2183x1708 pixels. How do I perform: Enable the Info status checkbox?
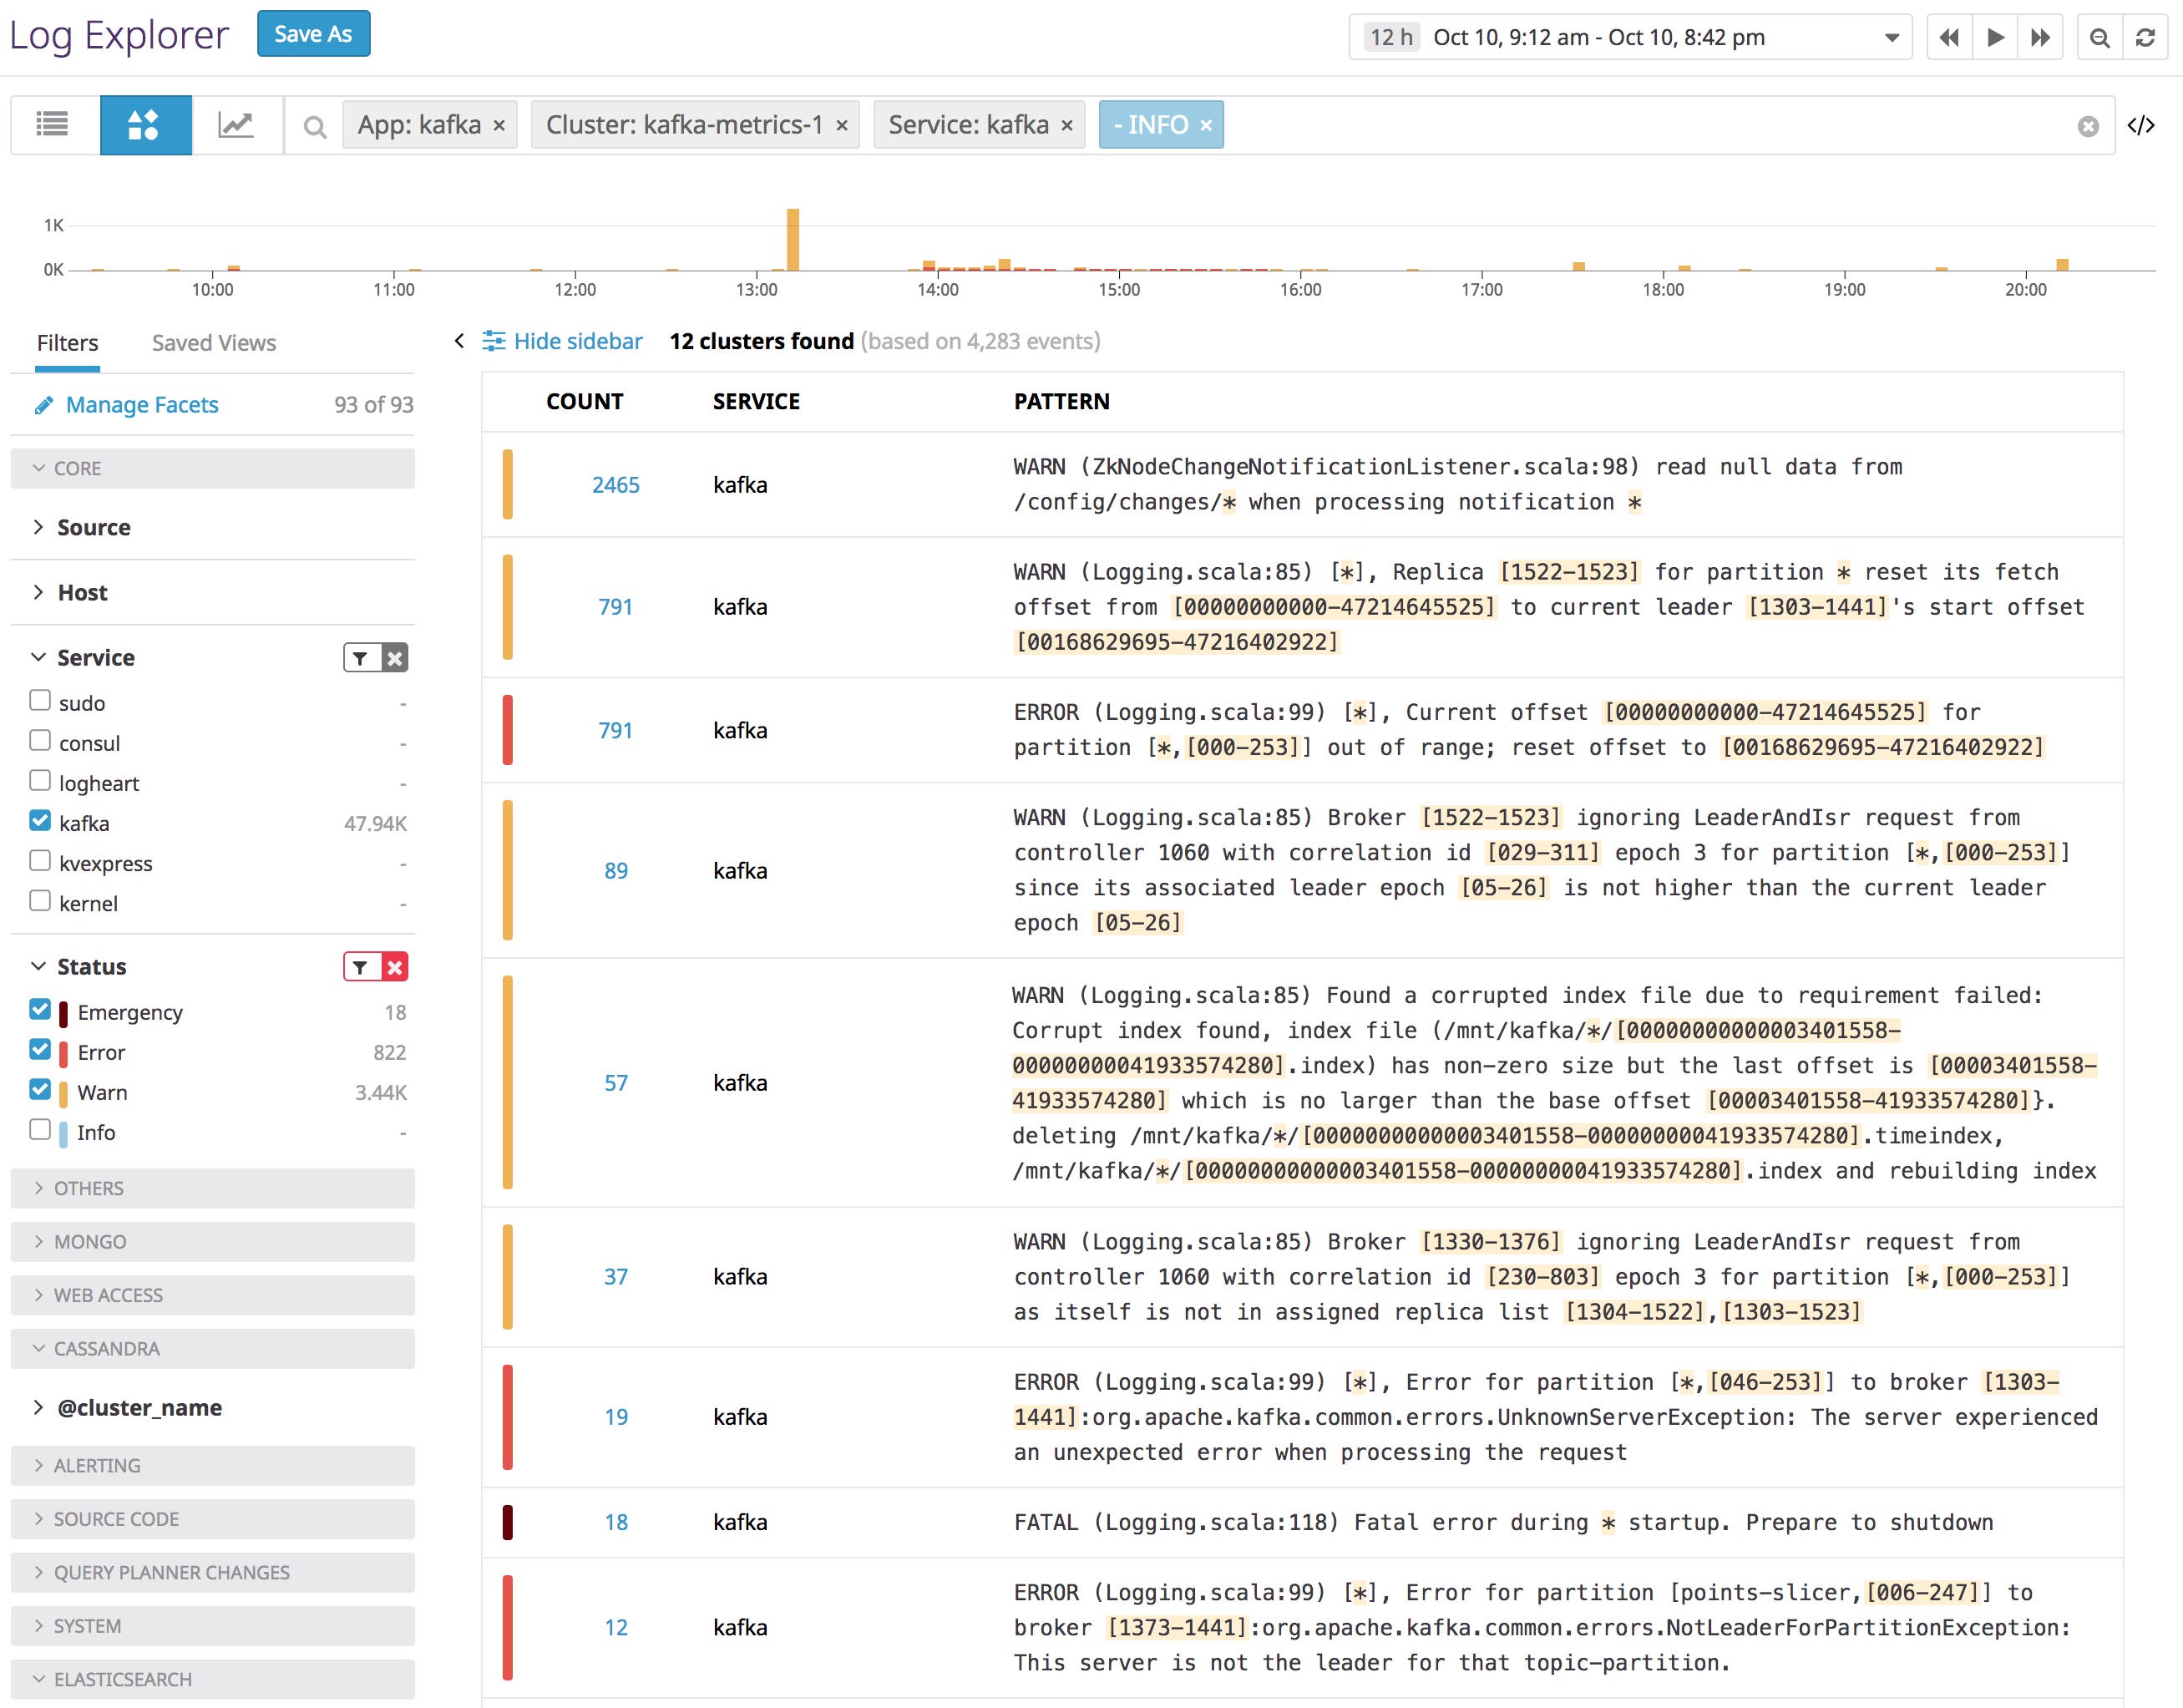click(x=40, y=1131)
